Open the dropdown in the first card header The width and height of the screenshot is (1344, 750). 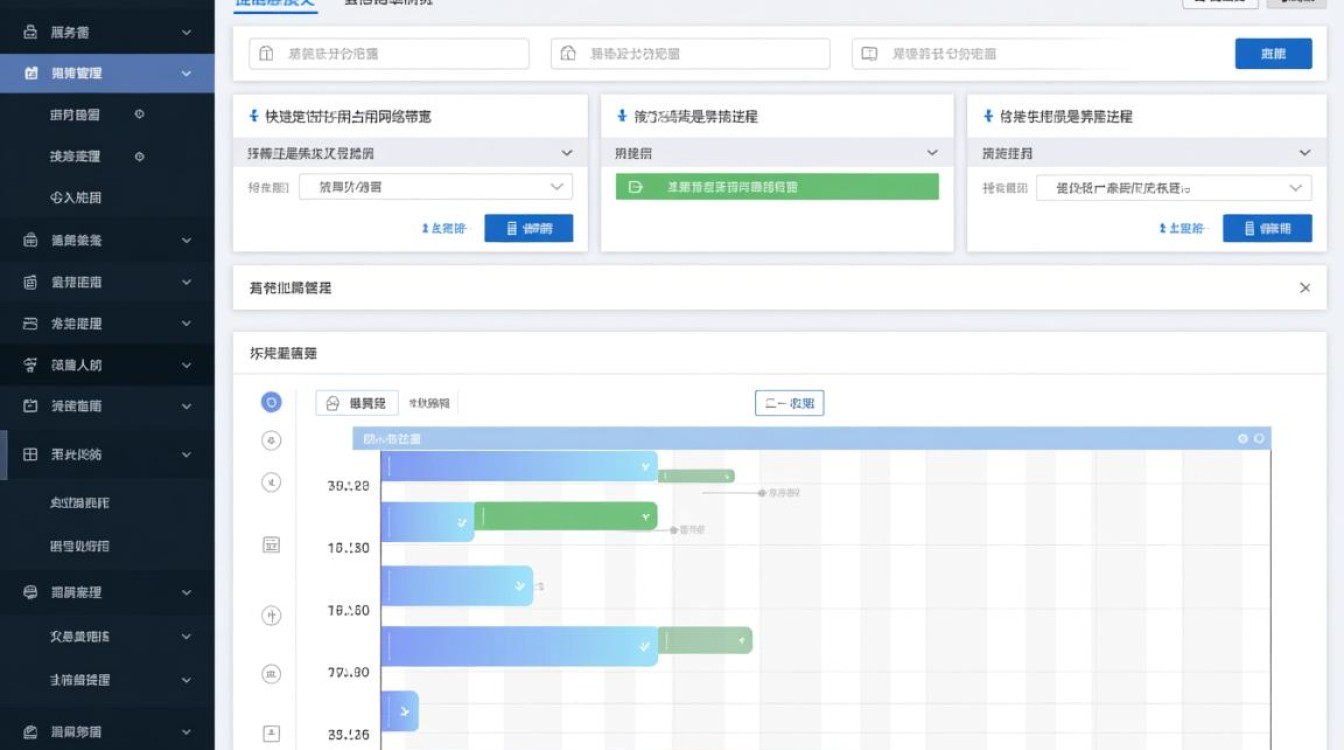pyautogui.click(x=568, y=152)
